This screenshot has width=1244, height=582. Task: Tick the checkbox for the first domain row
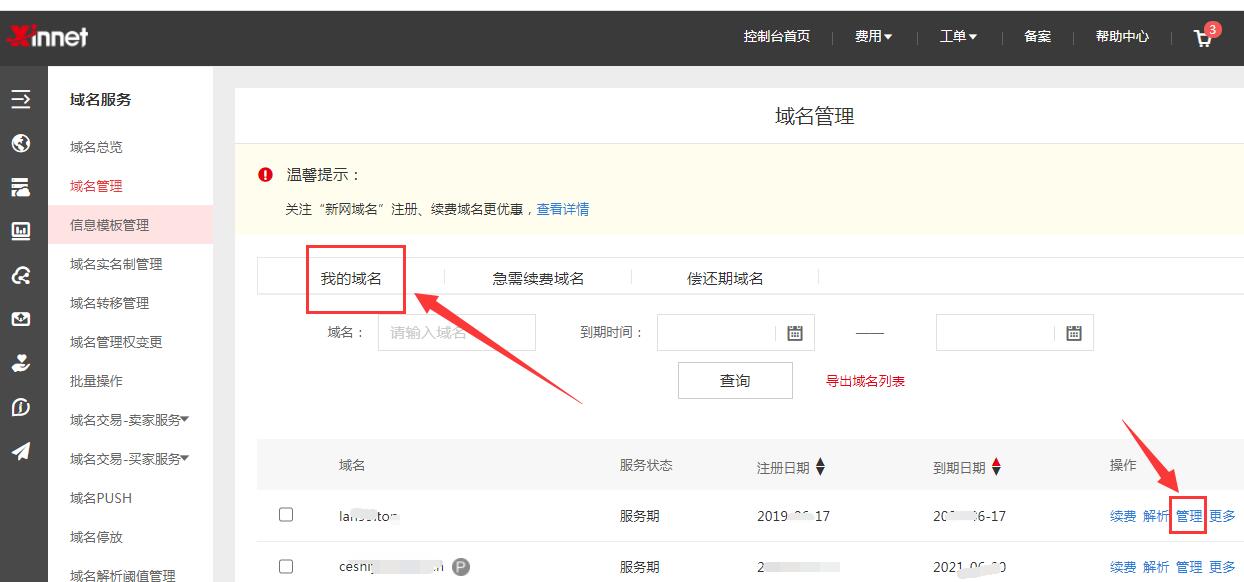(286, 515)
